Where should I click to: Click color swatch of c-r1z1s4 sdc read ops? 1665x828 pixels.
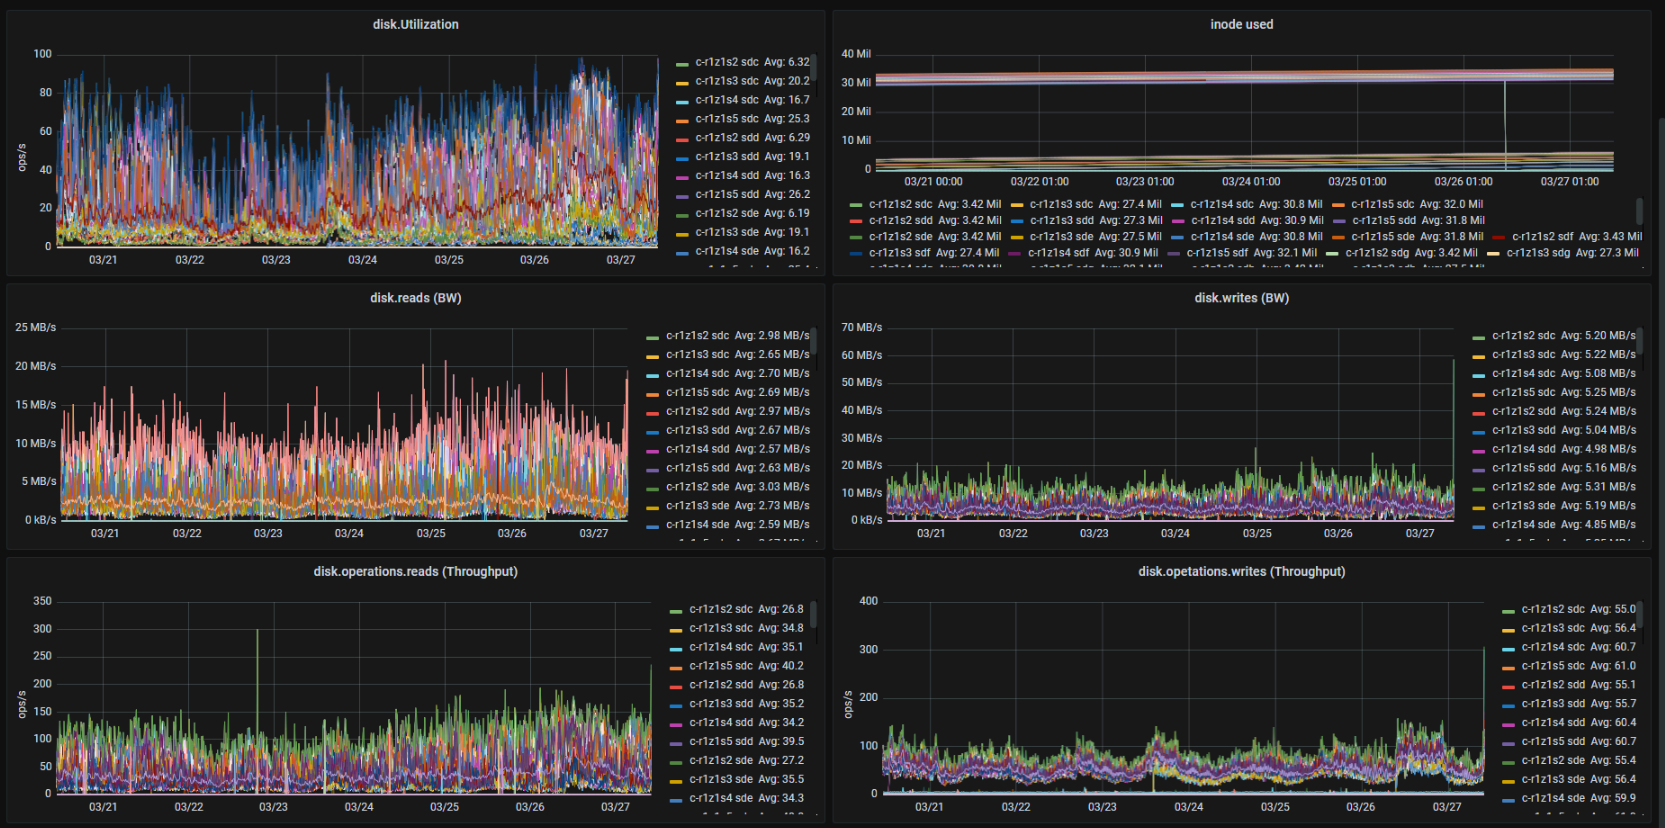coord(676,648)
